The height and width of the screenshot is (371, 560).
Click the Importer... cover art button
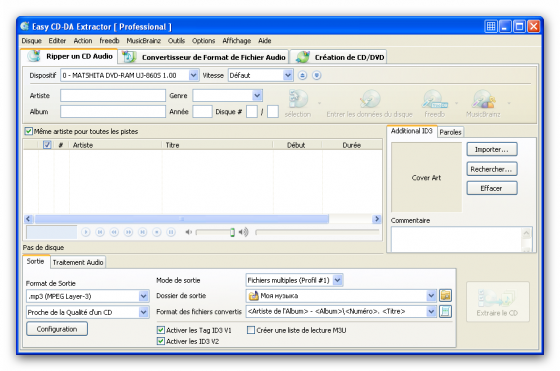(492, 149)
